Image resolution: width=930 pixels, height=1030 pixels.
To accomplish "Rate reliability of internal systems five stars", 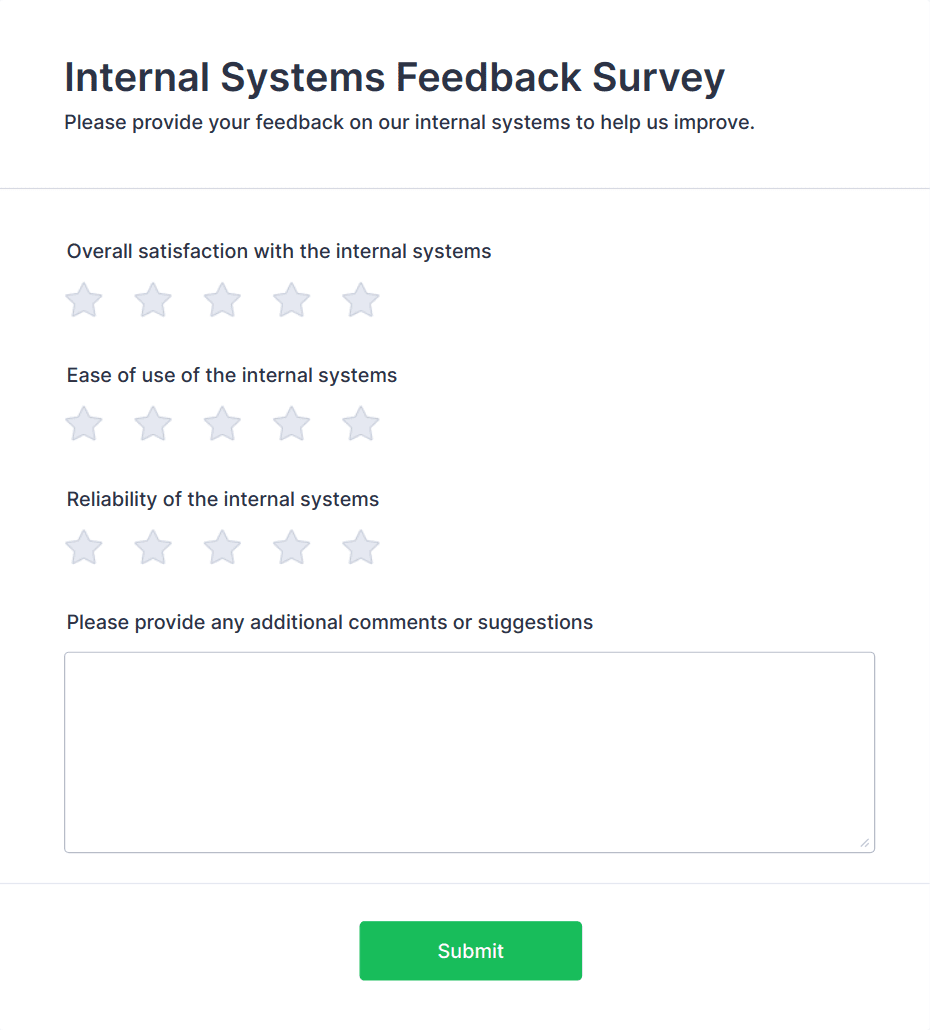I will coord(360,547).
